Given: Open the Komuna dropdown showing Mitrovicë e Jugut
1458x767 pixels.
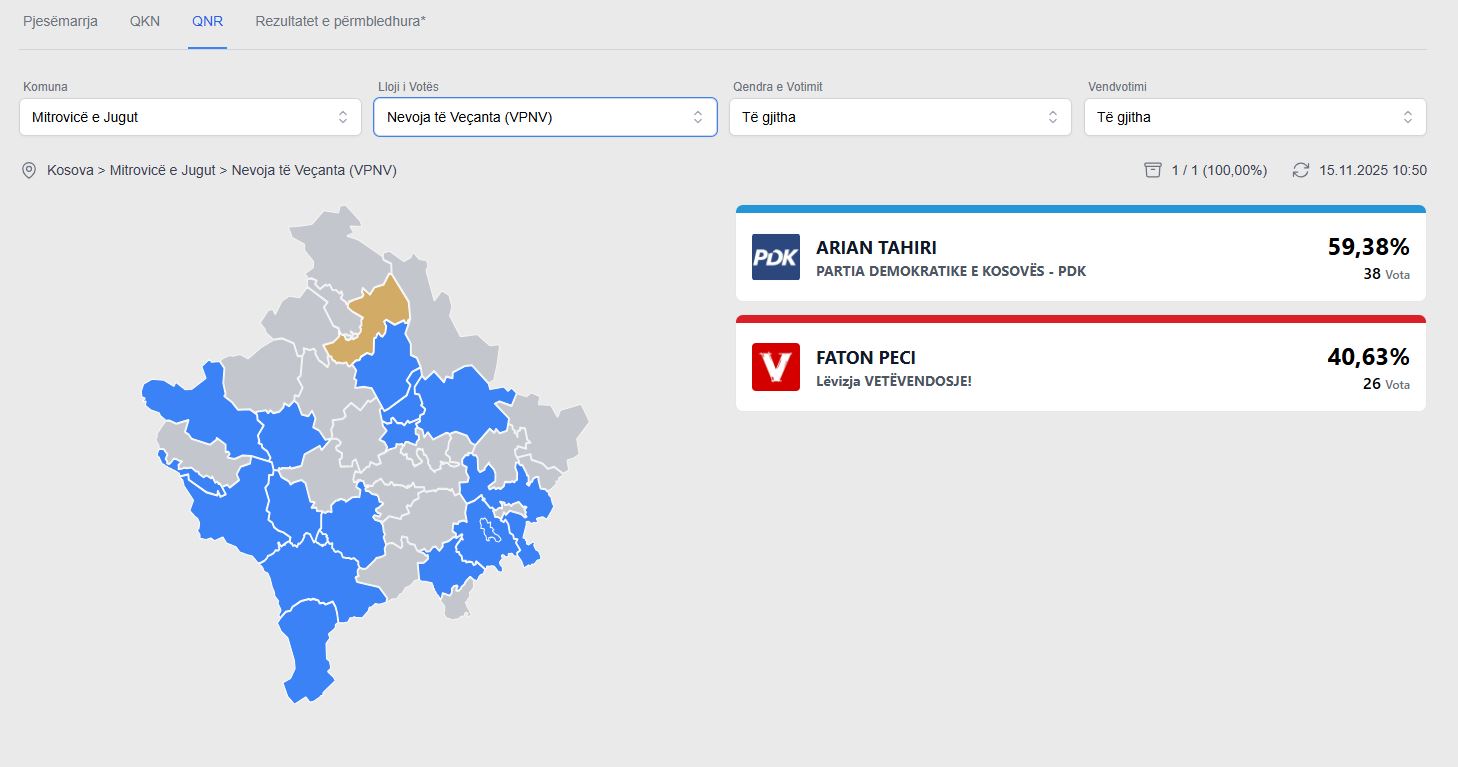Looking at the screenshot, I should click(x=190, y=117).
